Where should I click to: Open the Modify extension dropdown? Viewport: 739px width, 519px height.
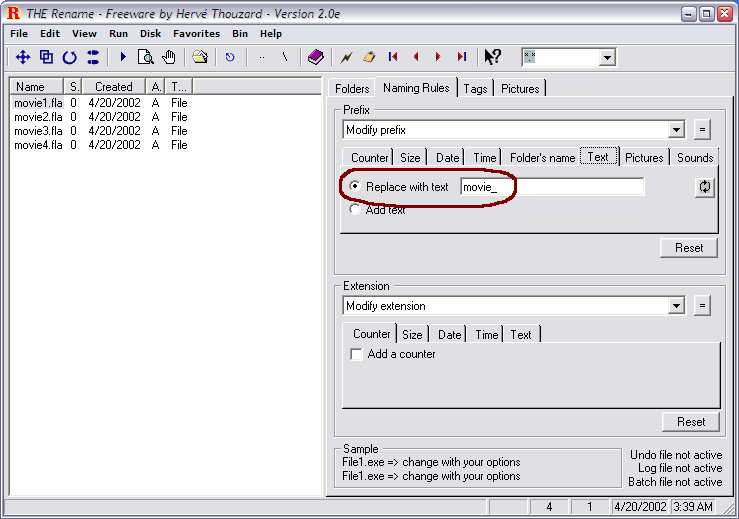676,305
